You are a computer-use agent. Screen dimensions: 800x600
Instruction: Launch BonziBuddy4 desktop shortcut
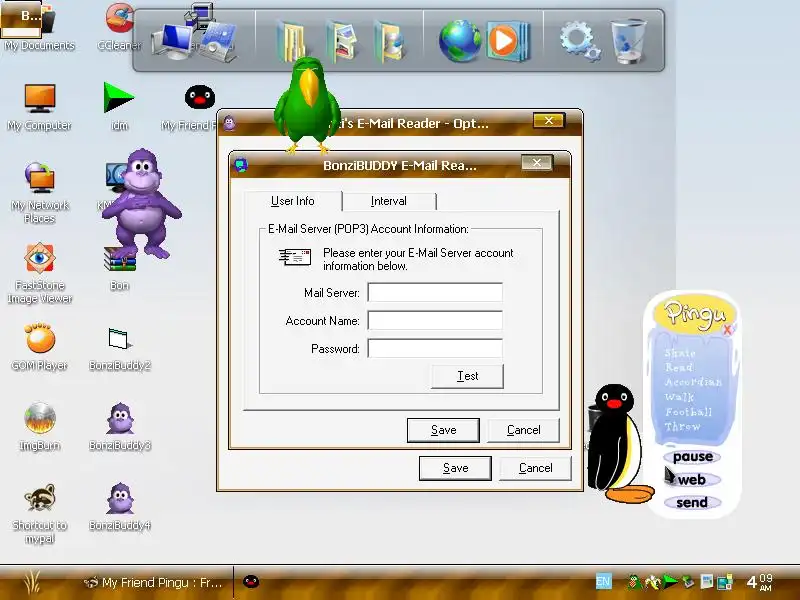click(119, 506)
